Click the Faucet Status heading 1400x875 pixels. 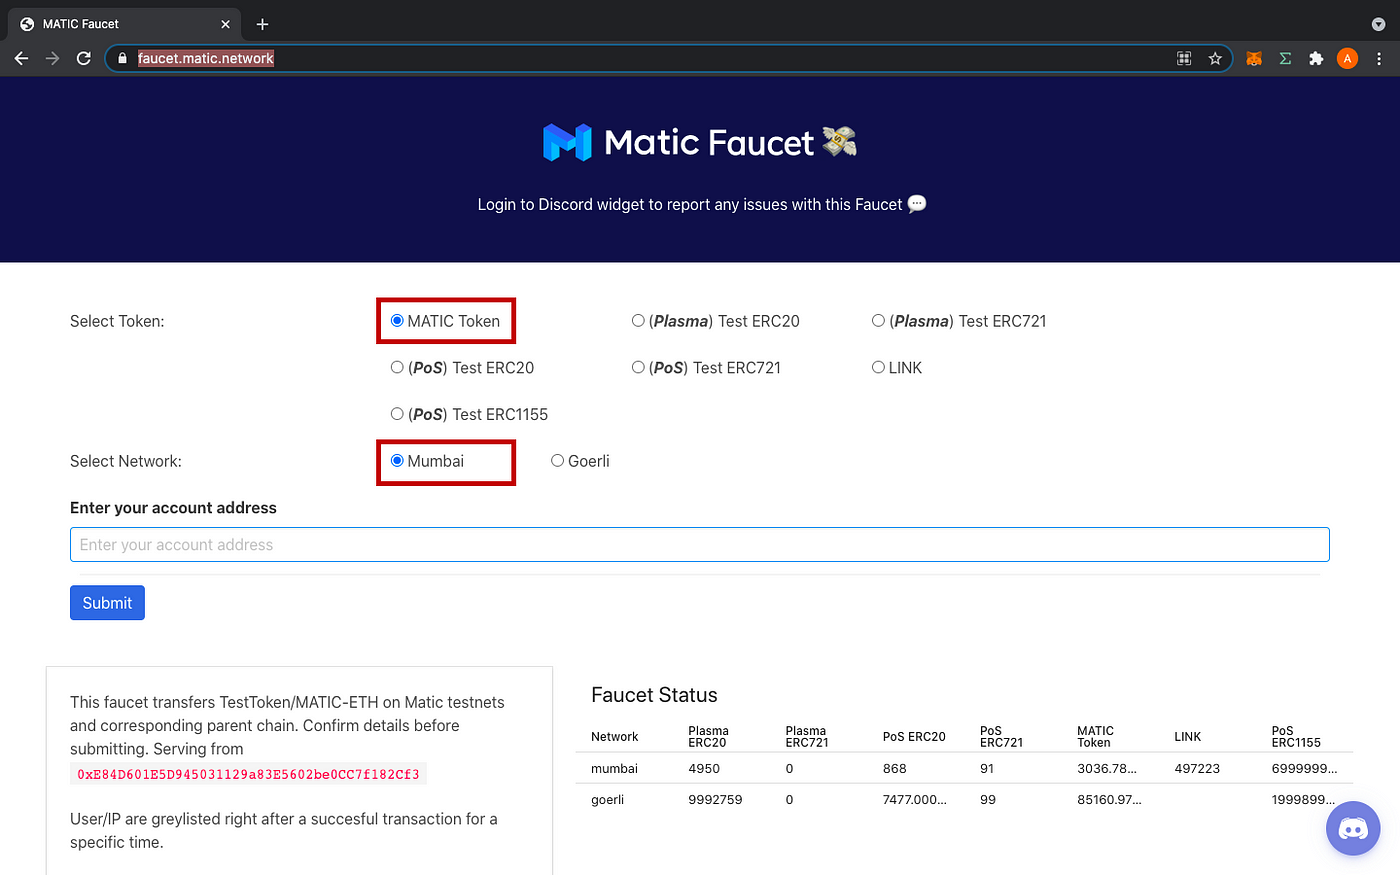click(654, 695)
